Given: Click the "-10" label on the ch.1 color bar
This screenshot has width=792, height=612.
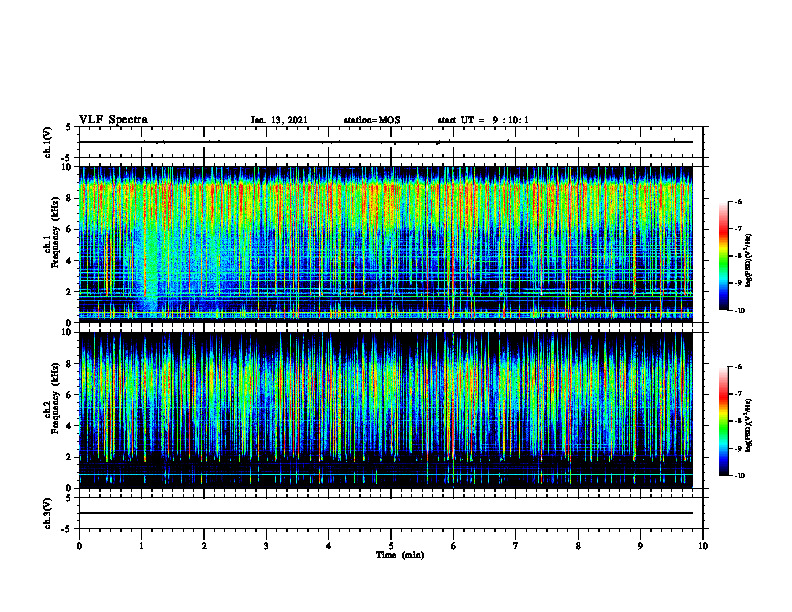Looking at the screenshot, I should [x=739, y=311].
